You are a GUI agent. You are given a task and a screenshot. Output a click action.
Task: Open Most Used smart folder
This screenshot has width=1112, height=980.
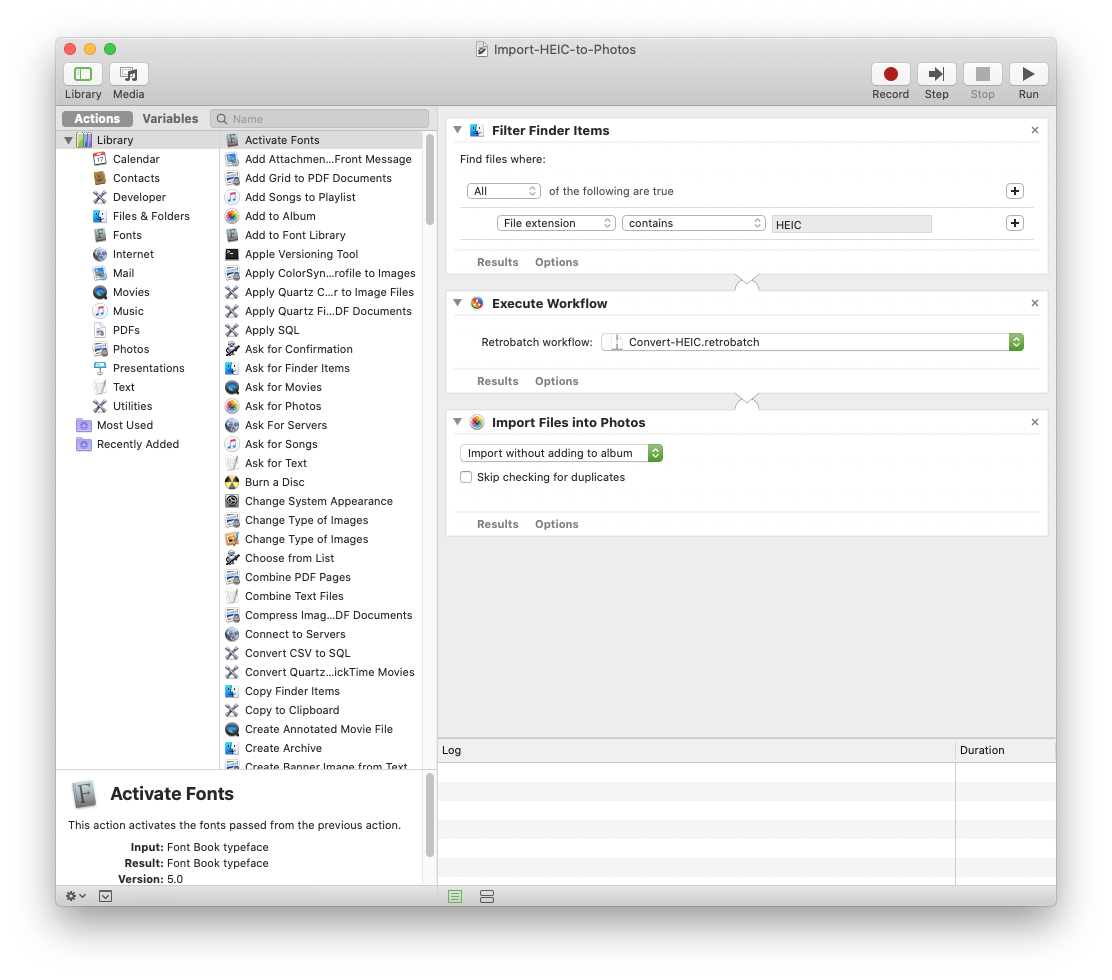point(125,425)
